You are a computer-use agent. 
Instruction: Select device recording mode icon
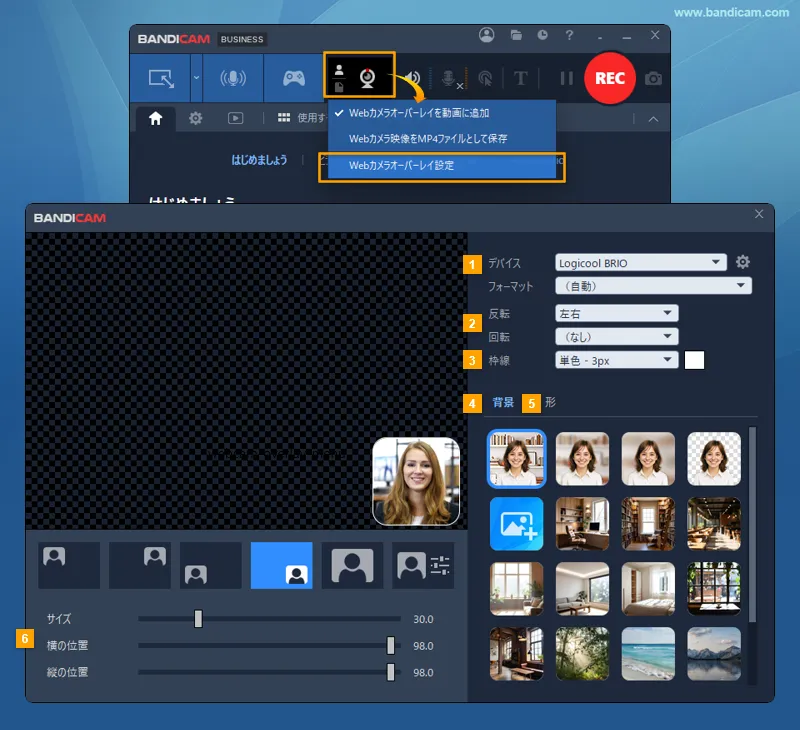point(233,78)
